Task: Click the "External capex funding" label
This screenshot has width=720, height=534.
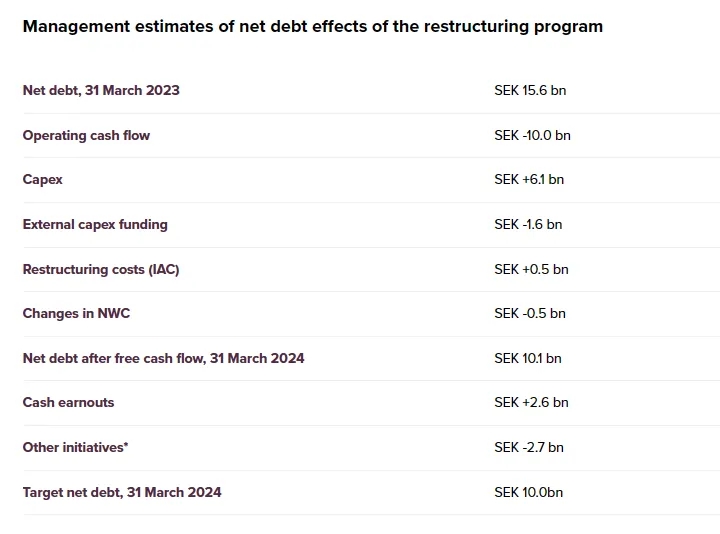Action: coord(95,225)
